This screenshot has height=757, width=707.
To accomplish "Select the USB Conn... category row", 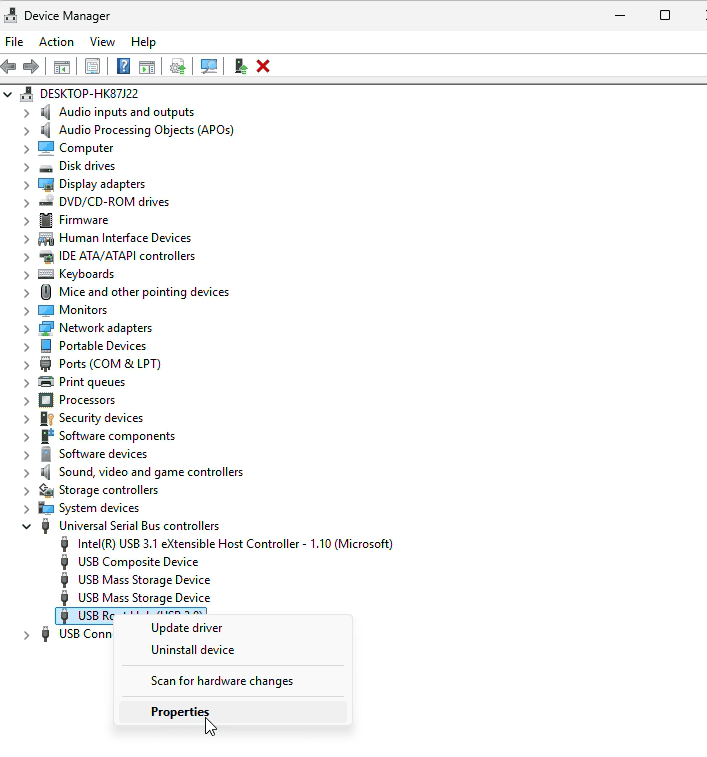I will click(85, 634).
